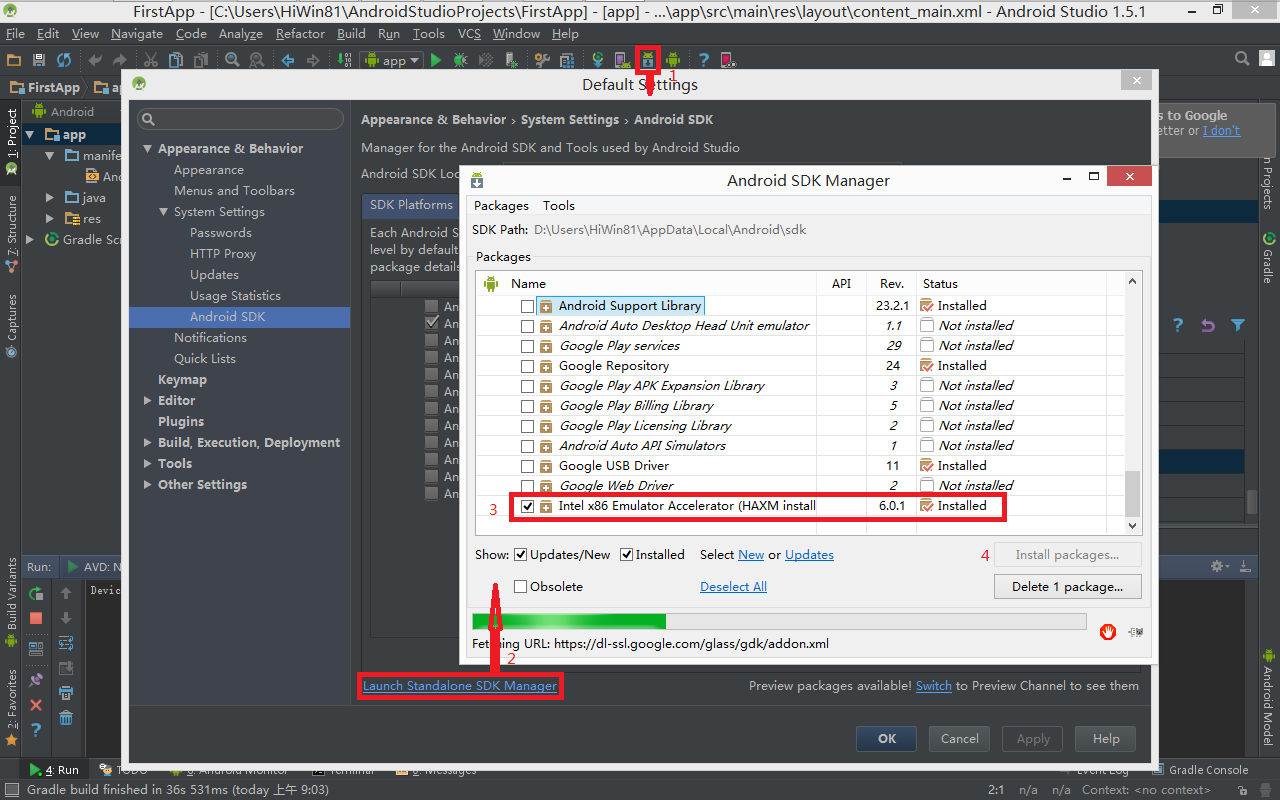Open the Refactor menu in Android Studio
This screenshot has width=1280, height=800.
click(300, 33)
